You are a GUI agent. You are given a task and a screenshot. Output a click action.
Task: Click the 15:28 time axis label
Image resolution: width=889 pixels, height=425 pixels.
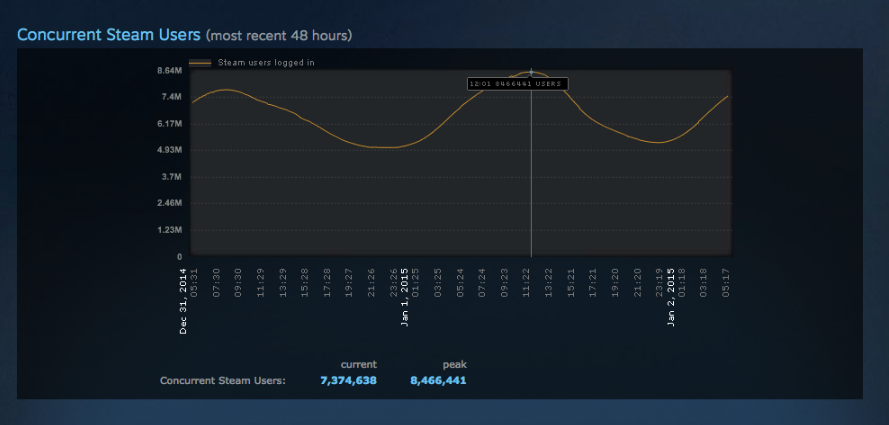[x=304, y=282]
